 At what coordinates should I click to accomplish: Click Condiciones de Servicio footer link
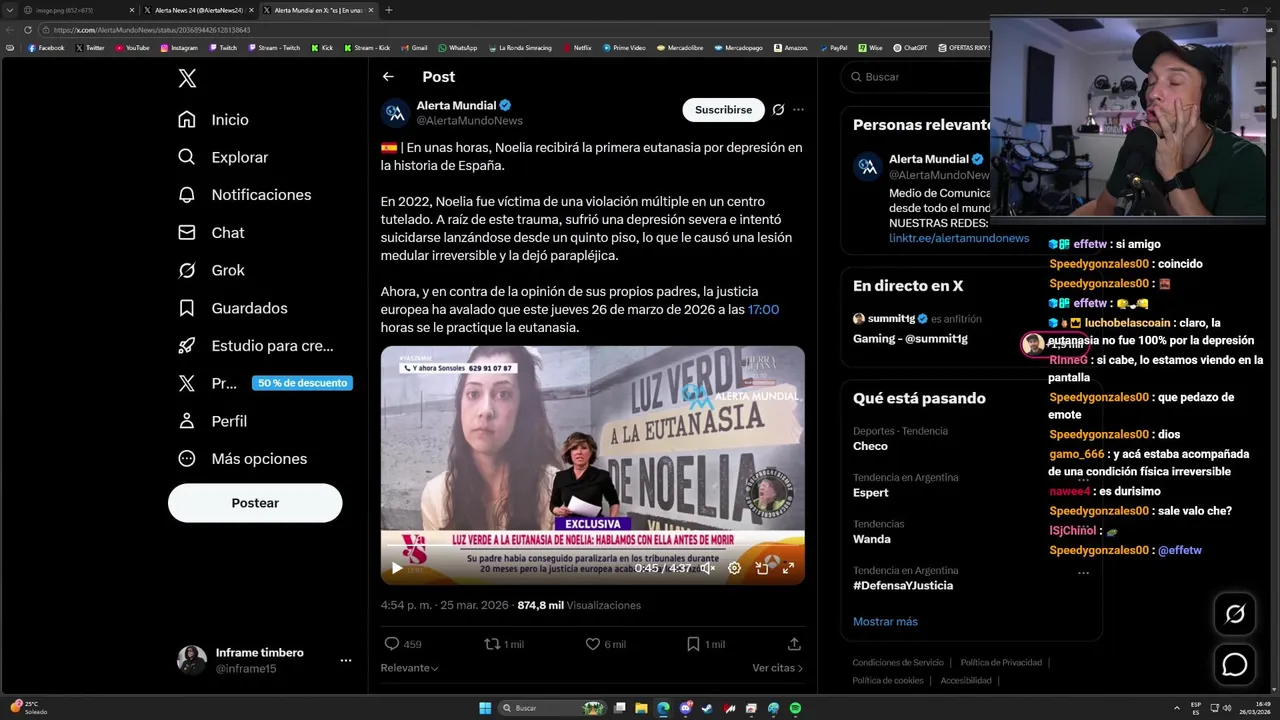click(897, 663)
